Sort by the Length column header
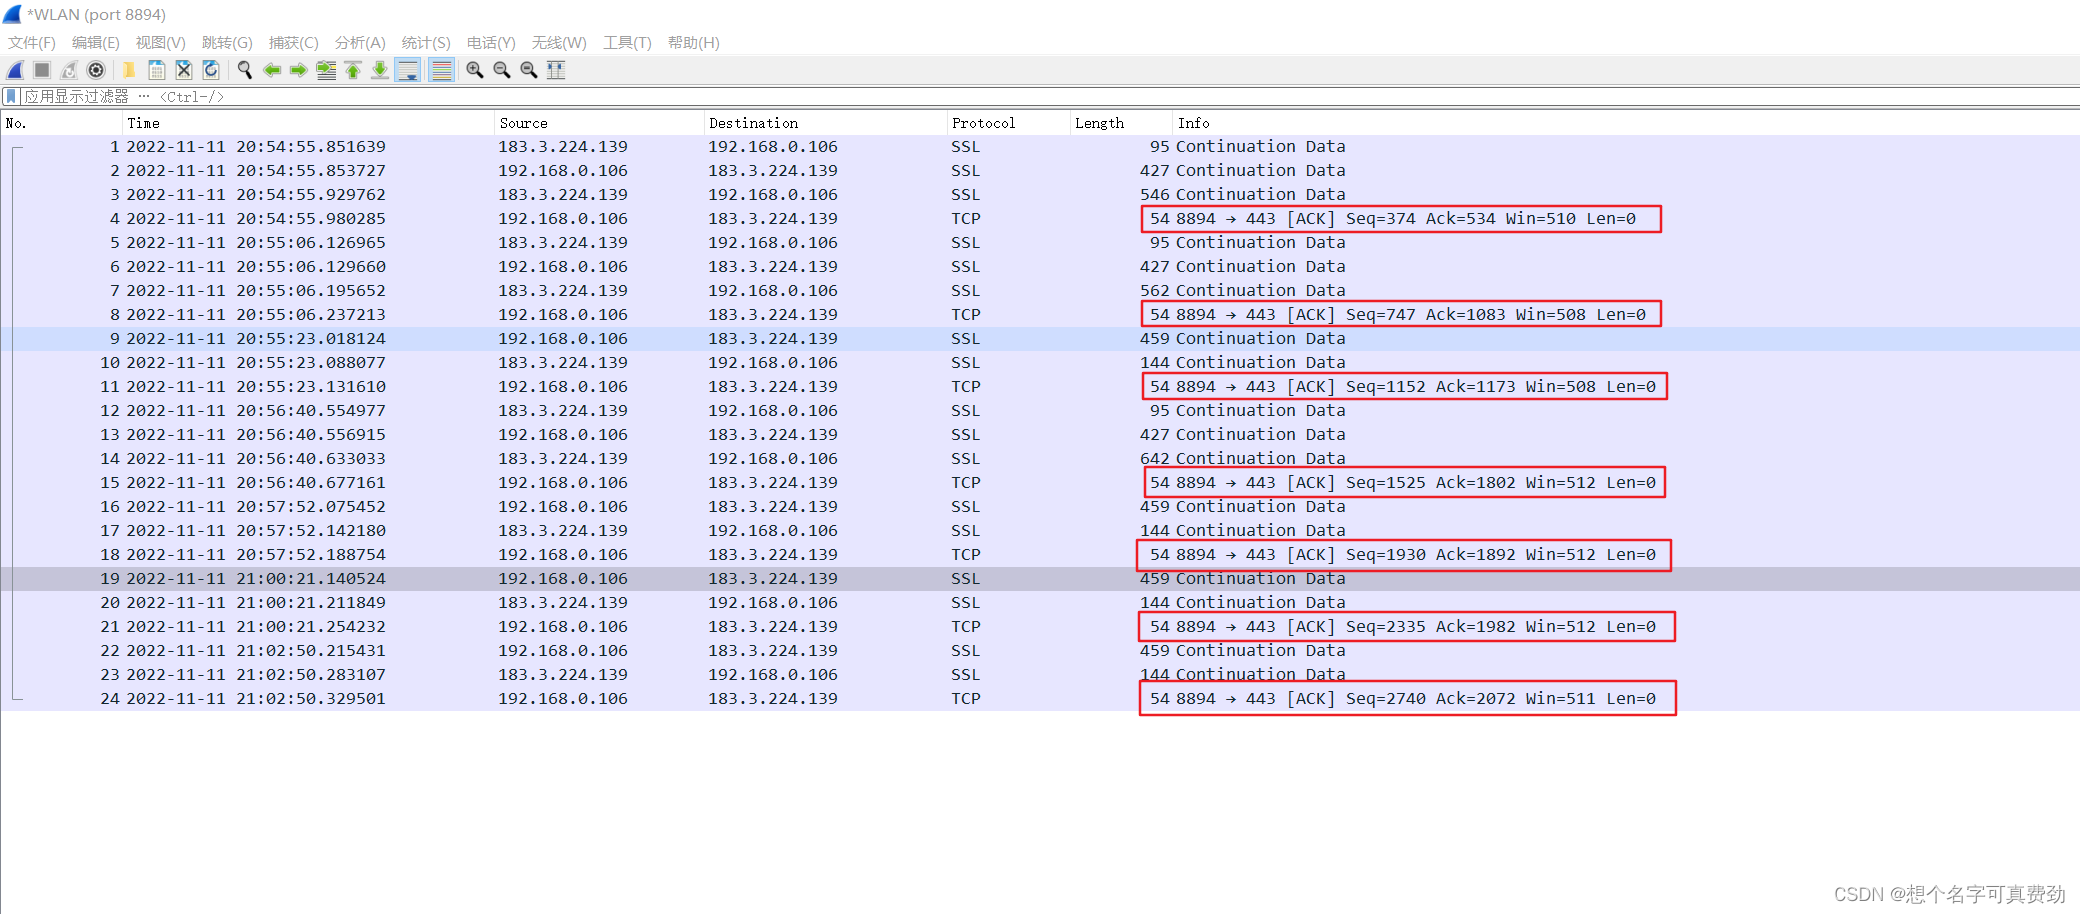 1121,123
